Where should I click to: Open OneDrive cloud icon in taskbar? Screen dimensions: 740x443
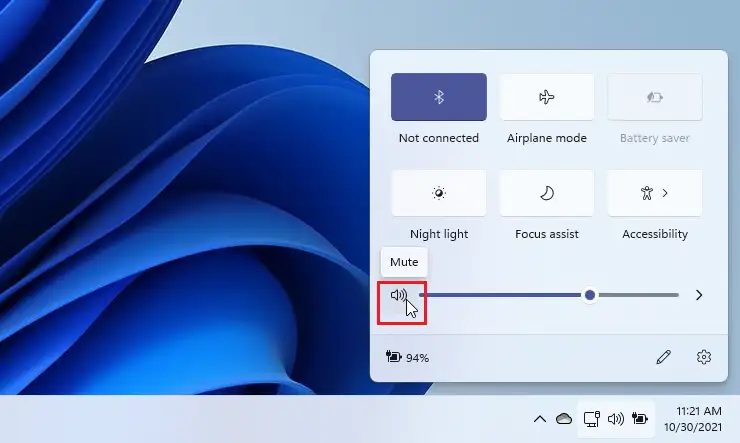point(563,419)
